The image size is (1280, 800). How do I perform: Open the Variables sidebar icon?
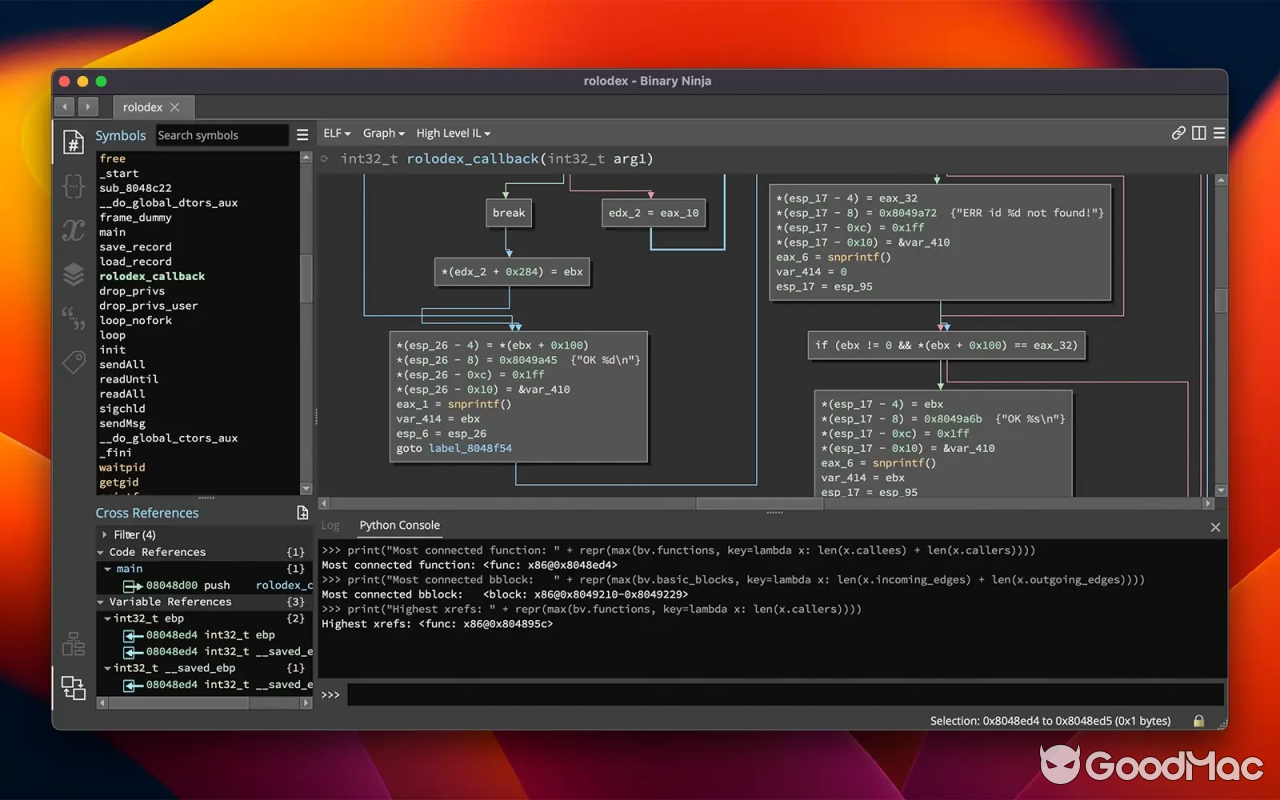pyautogui.click(x=73, y=230)
